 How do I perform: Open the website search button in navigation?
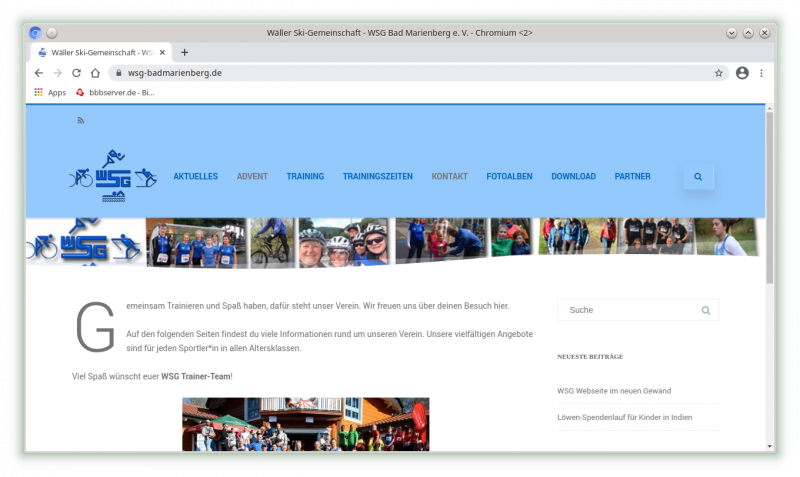[698, 177]
